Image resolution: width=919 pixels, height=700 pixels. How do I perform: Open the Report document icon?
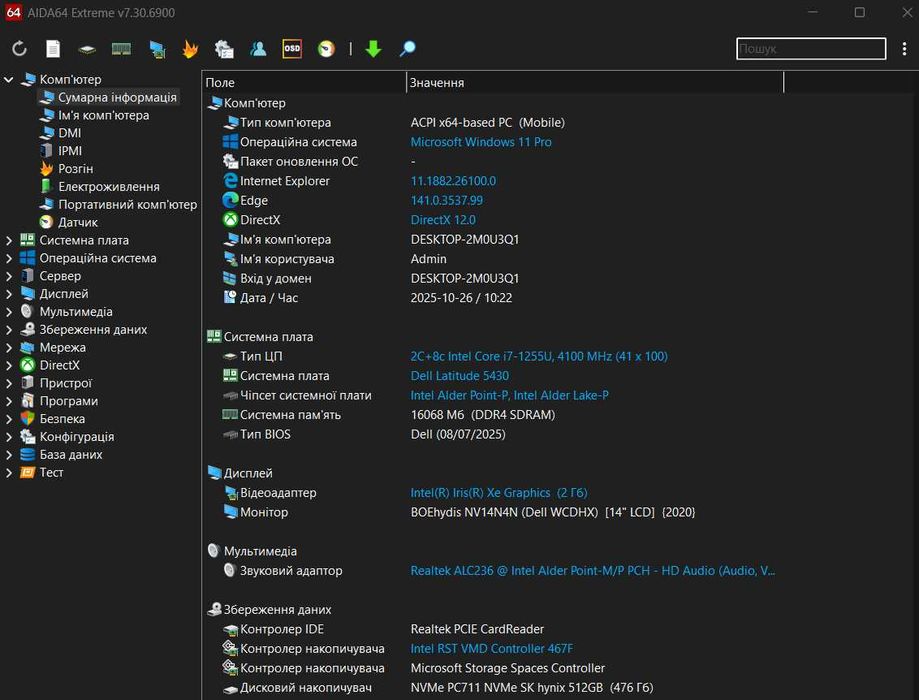[x=53, y=49]
